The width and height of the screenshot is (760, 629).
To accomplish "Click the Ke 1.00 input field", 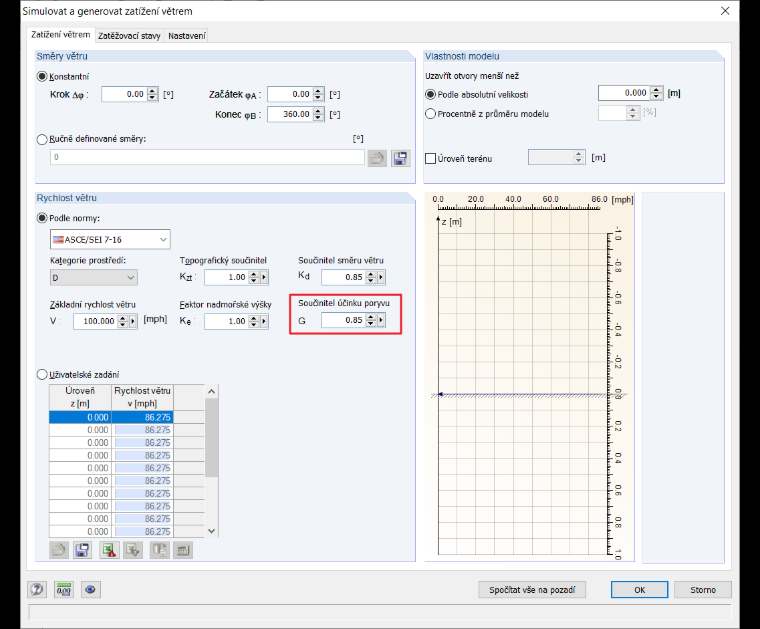I will (226, 321).
